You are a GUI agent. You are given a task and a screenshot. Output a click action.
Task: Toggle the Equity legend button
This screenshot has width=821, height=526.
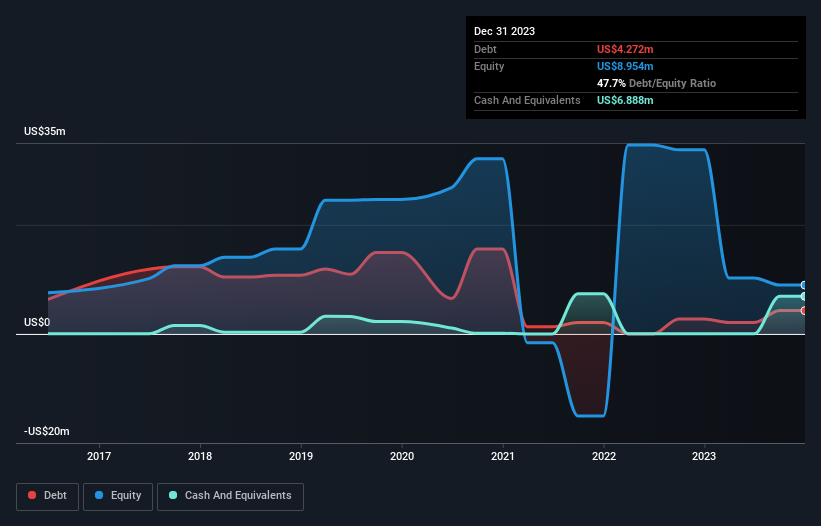coord(118,496)
